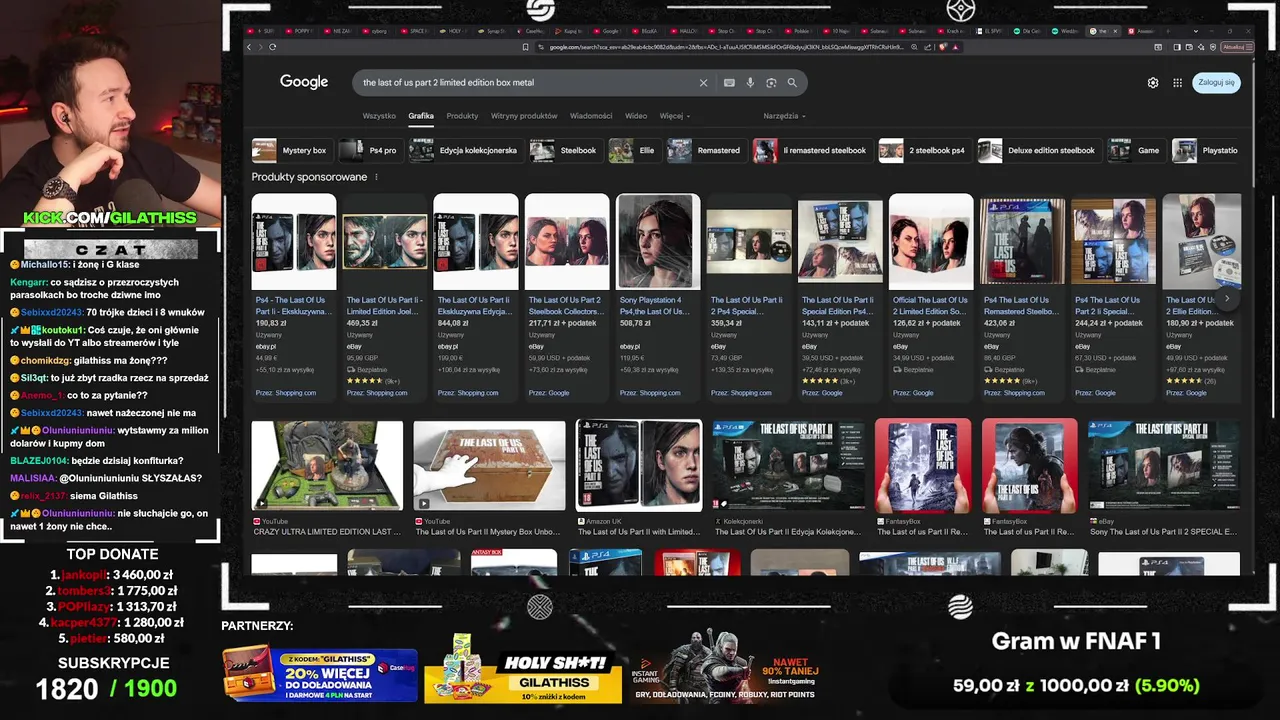The image size is (1280, 720).
Task: Filter images by 2 steelbook ps4 chip
Action: click(x=924, y=151)
